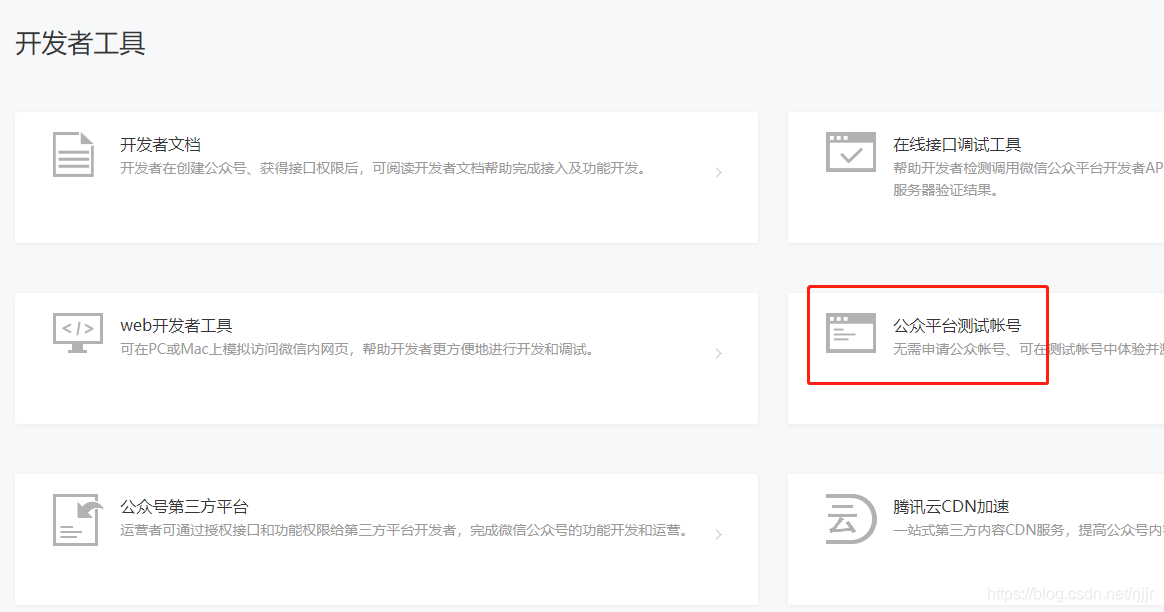Click the 在线接口调试工具 checkmark window icon
The width and height of the screenshot is (1164, 612).
pyautogui.click(x=851, y=152)
